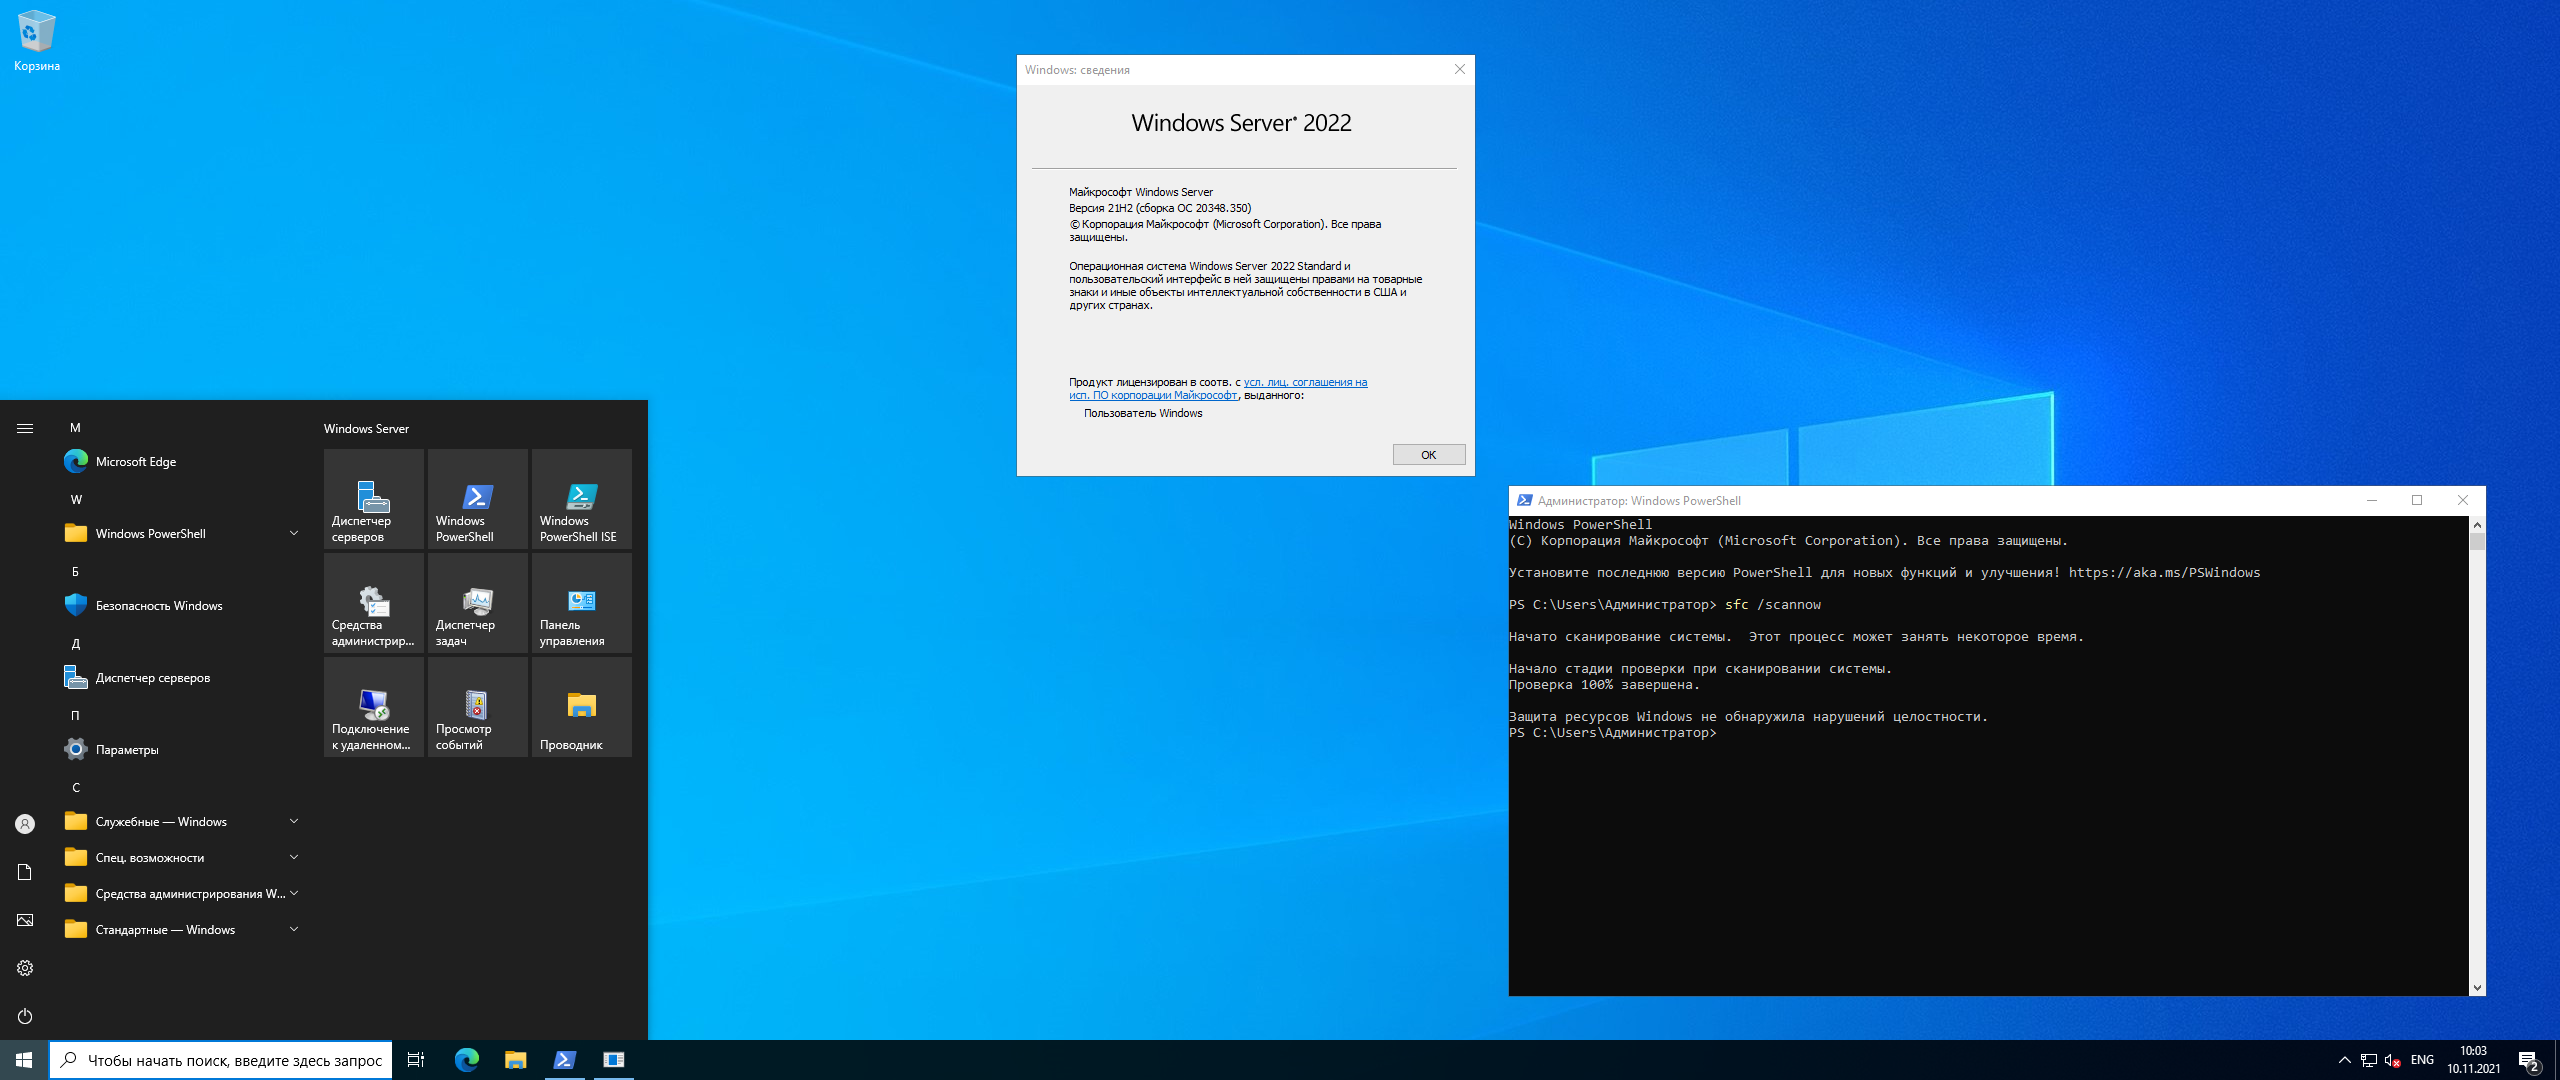This screenshot has width=2560, height=1080.
Task: Click the Start menu hamburger icon
Action: point(25,428)
